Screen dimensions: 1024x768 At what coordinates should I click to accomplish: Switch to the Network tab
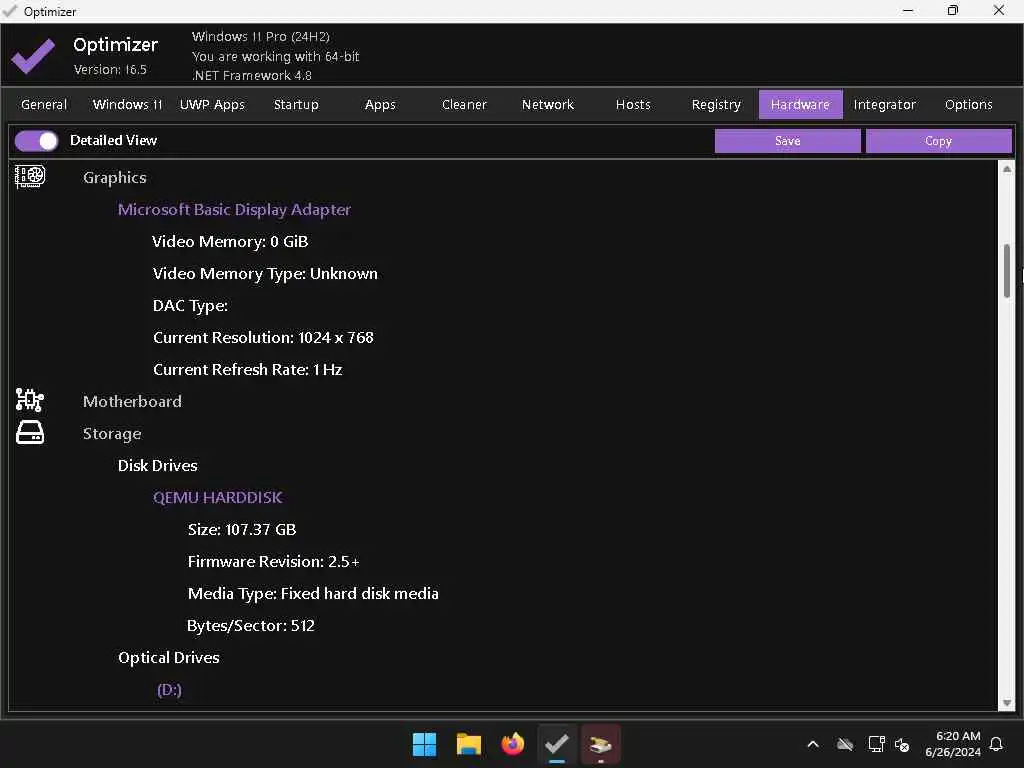click(x=548, y=104)
